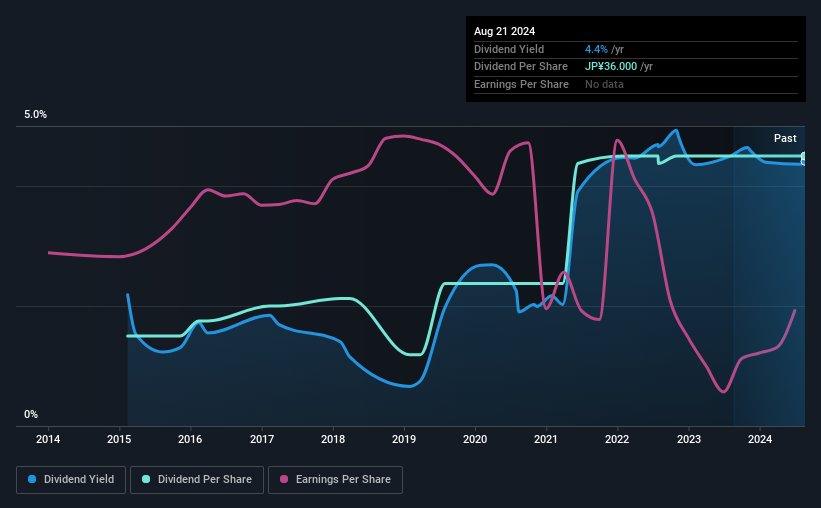
Task: Click the blue Dividend Yield legend dot
Action: [32, 479]
